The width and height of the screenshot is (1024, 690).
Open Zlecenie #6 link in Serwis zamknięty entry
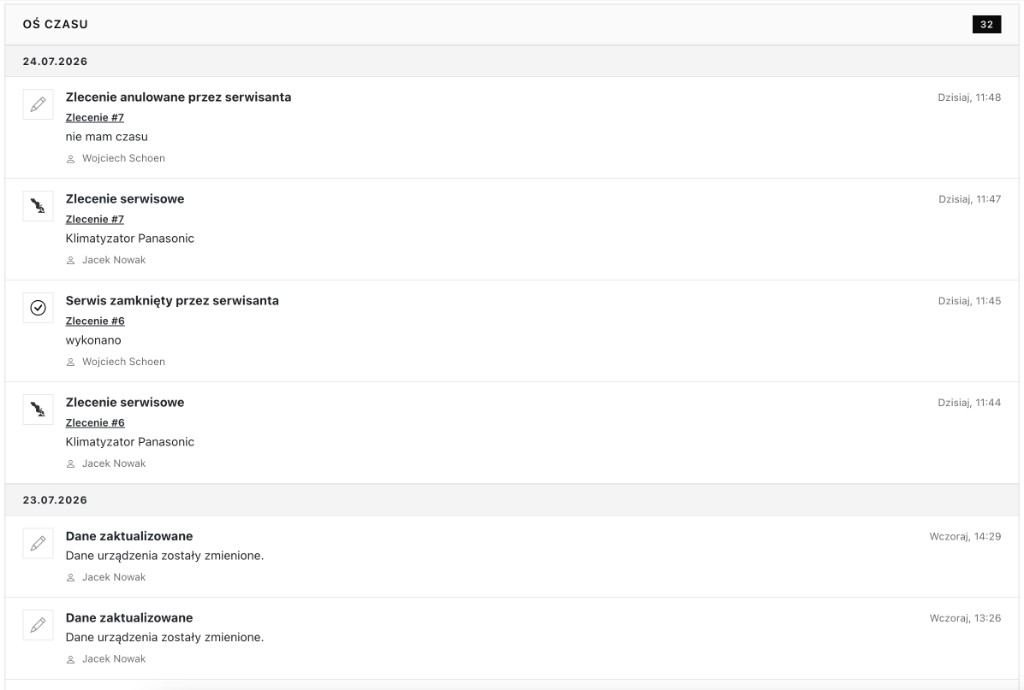[95, 321]
